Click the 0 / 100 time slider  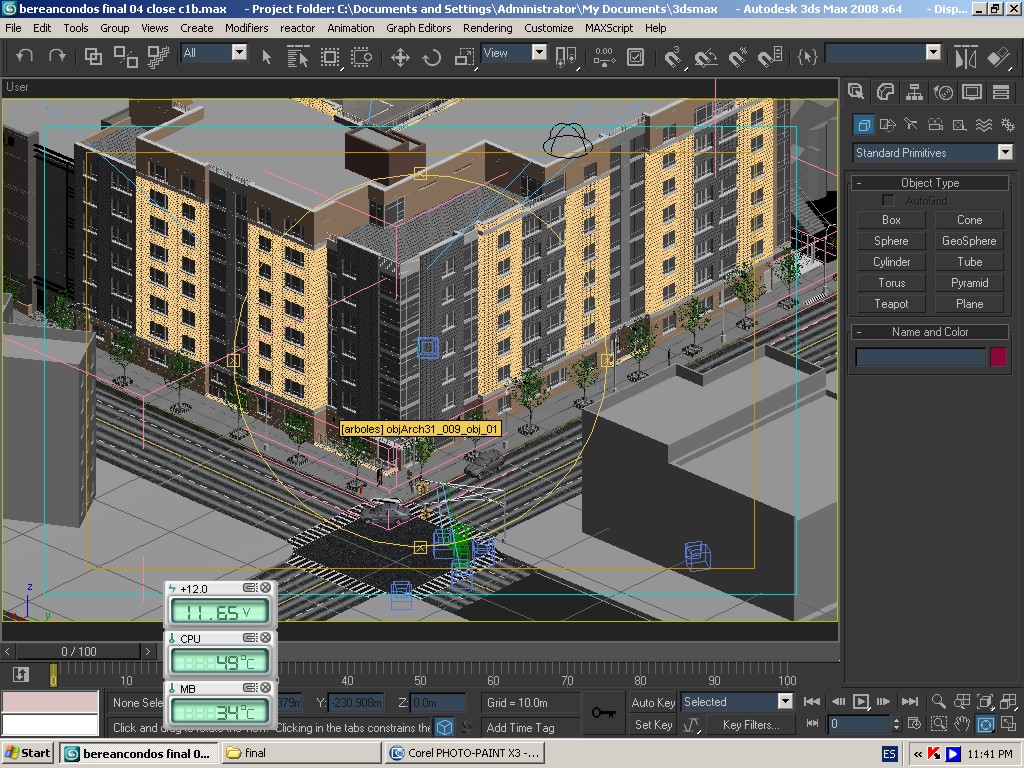tap(78, 651)
